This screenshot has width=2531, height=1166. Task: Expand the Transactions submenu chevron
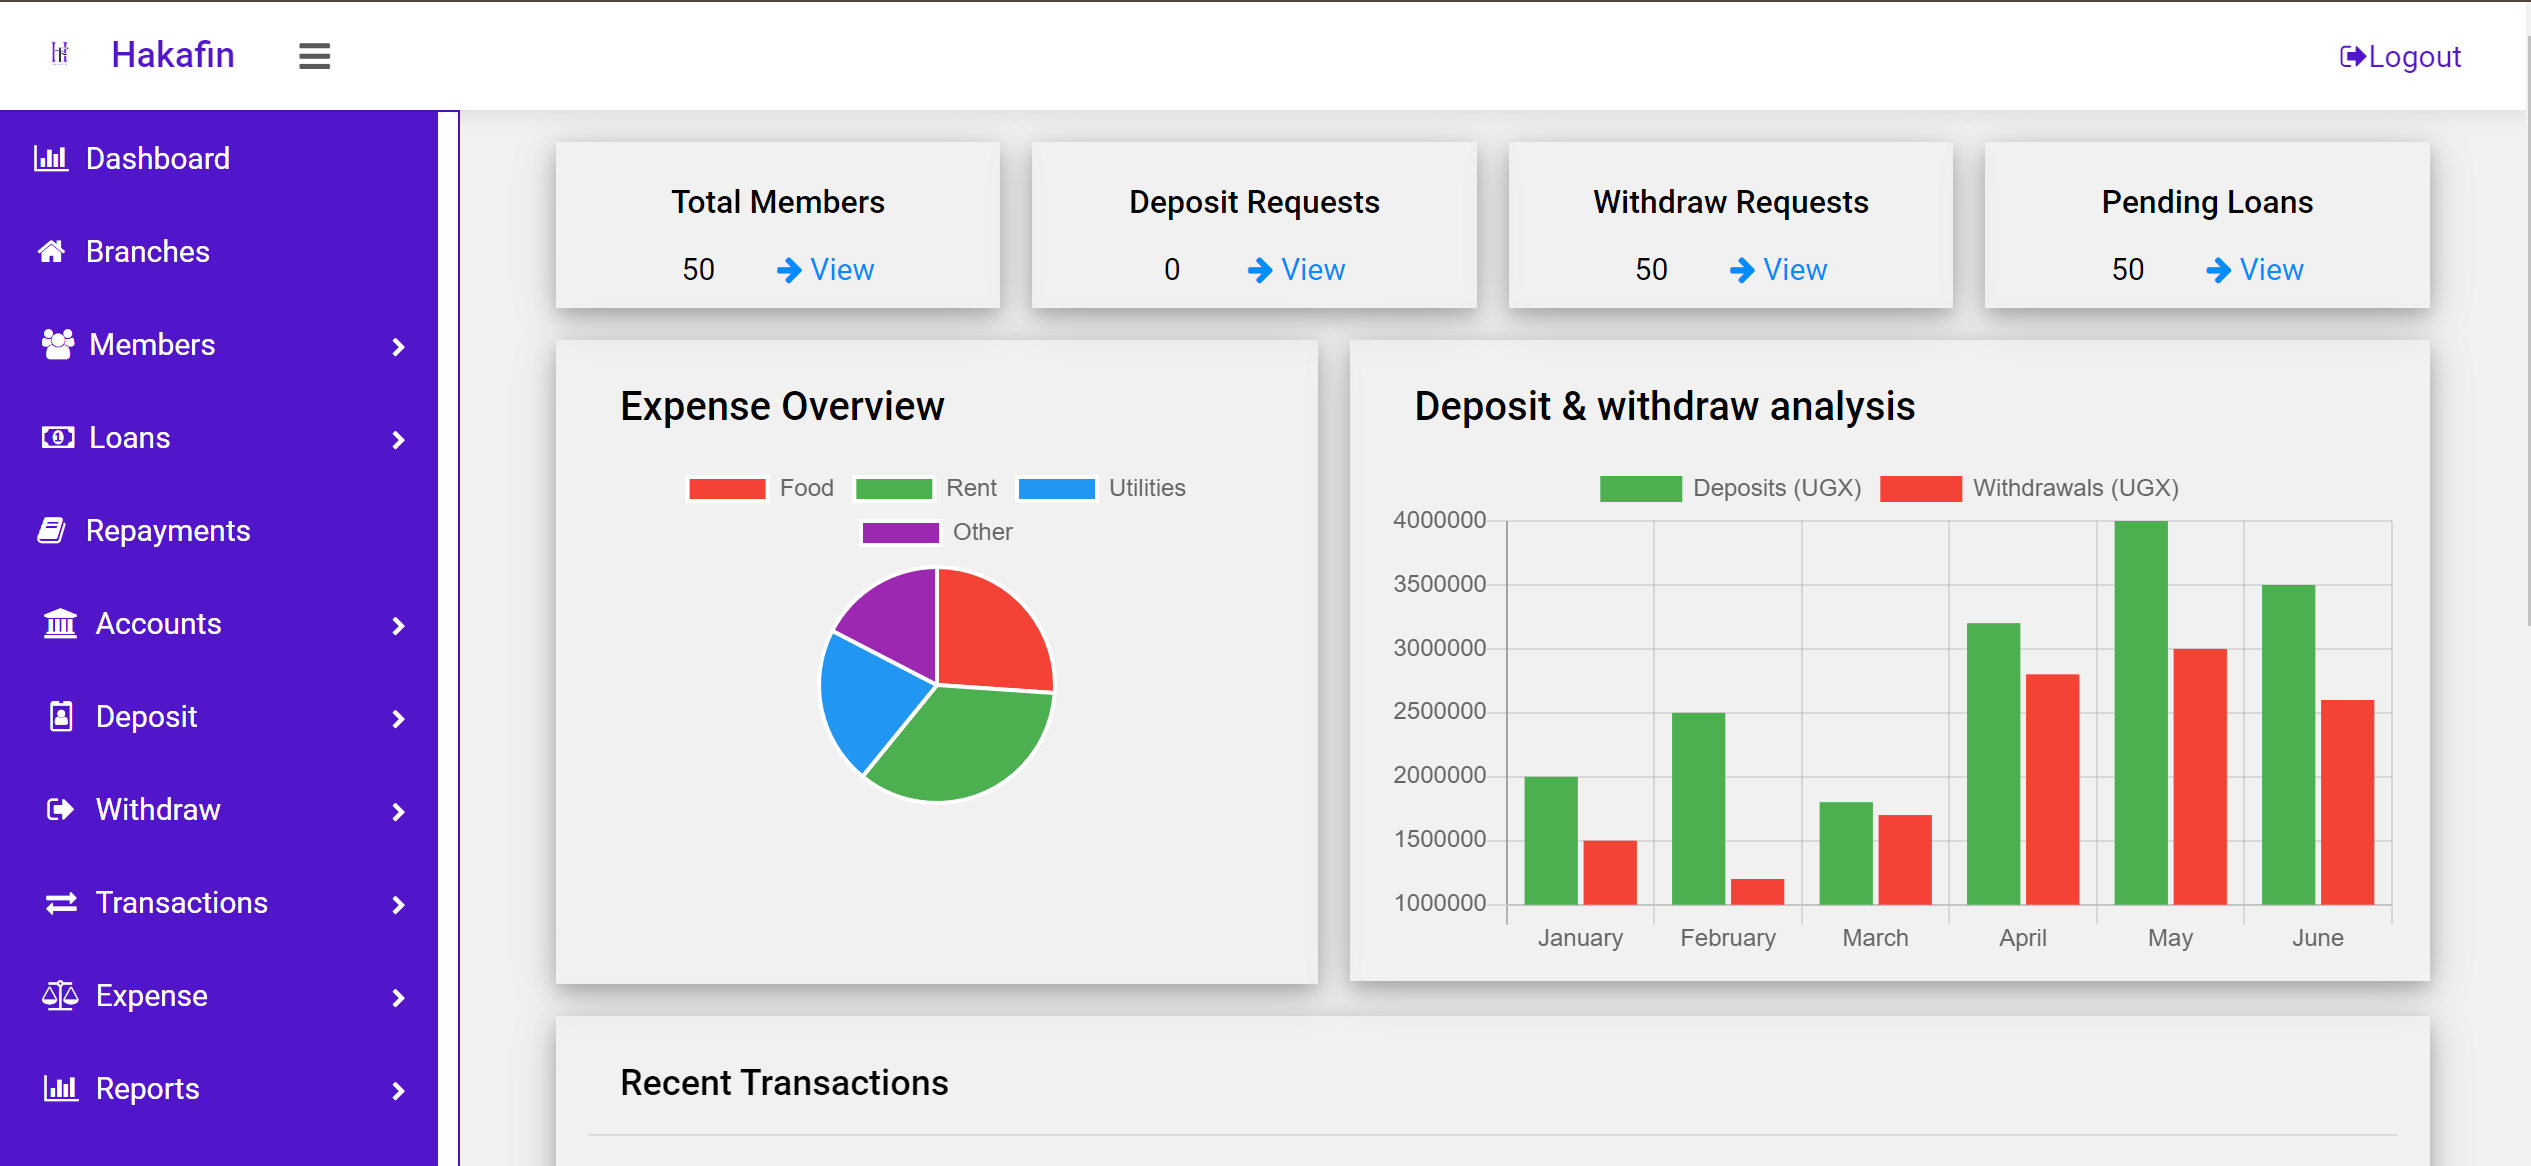[399, 905]
